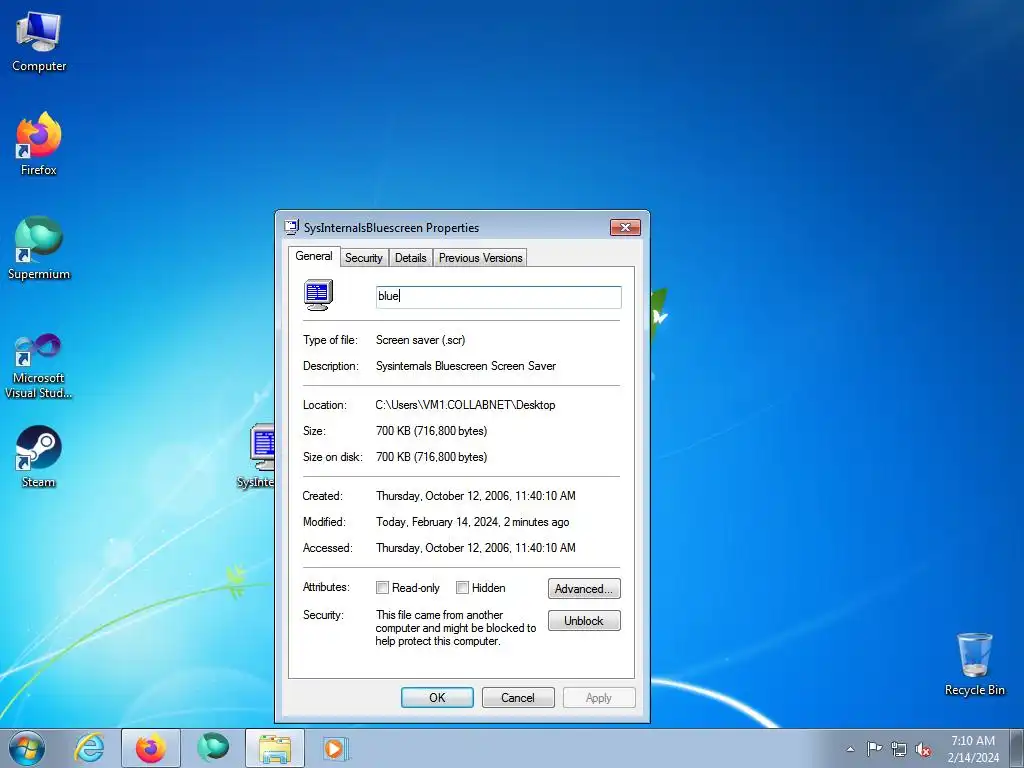Toggle the Read-only checkbox
The height and width of the screenshot is (768, 1024).
[383, 588]
